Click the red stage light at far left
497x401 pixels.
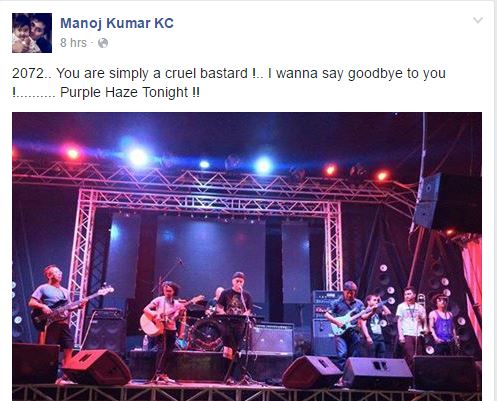tap(73, 153)
